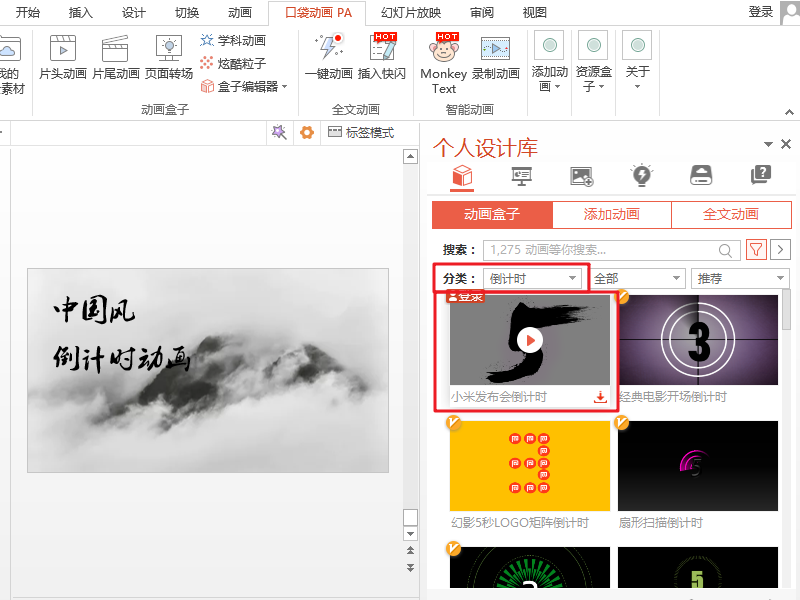Open Monkey Text tool

[443, 64]
